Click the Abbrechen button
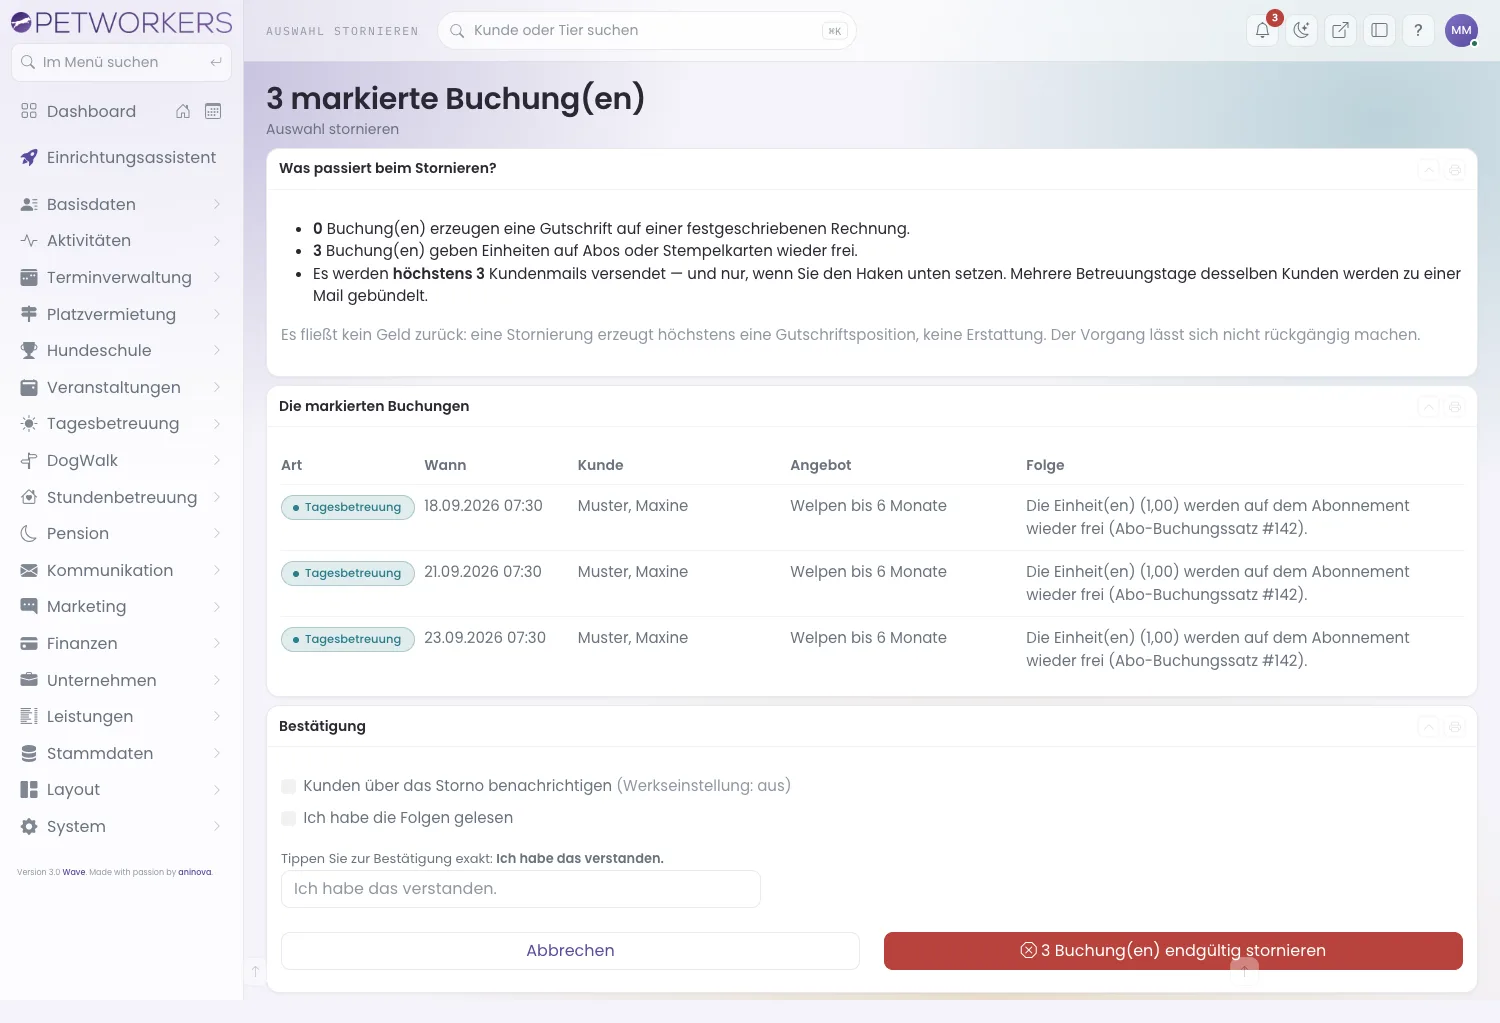The image size is (1500, 1023). point(570,951)
